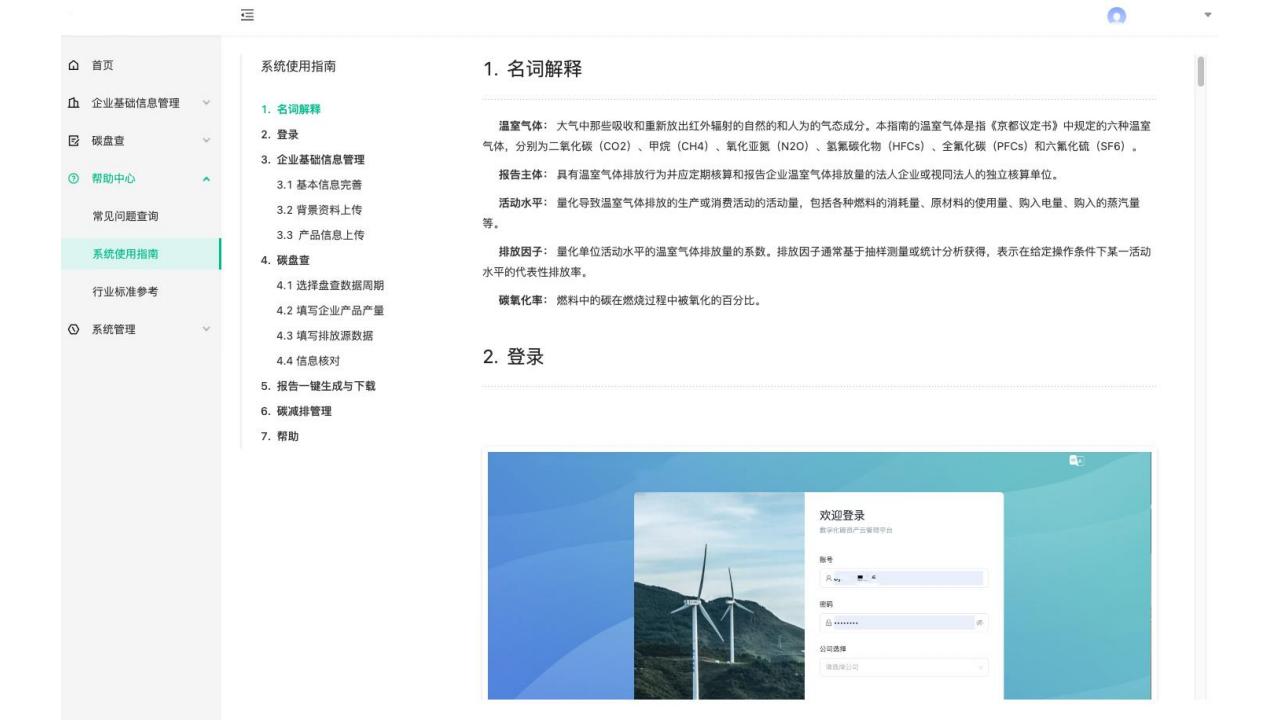Click the 帮助中心 question-mark icon
Image resolution: width=1280 pixels, height=720 pixels.
(74, 179)
